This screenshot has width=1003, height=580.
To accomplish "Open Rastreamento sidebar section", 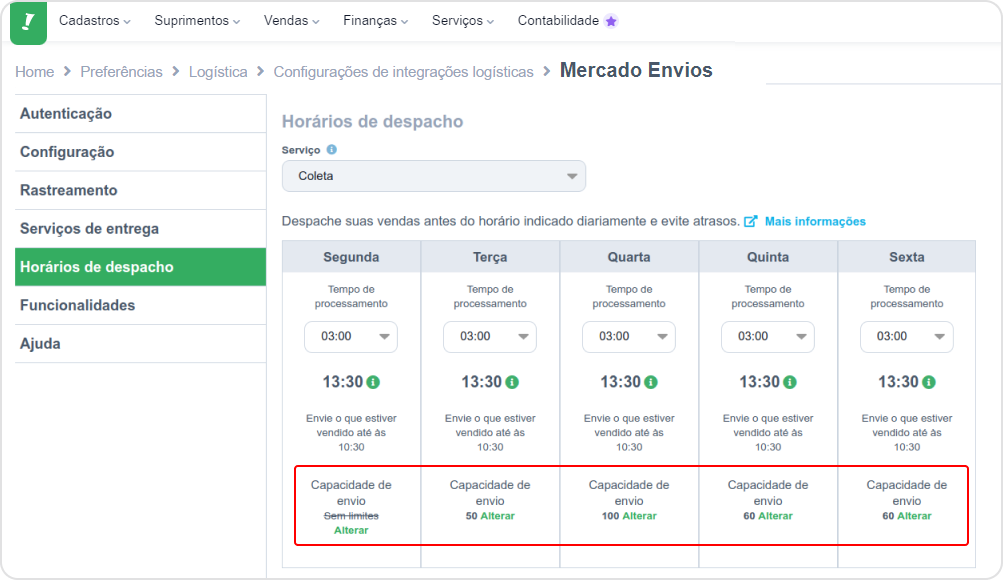I will 140,191.
